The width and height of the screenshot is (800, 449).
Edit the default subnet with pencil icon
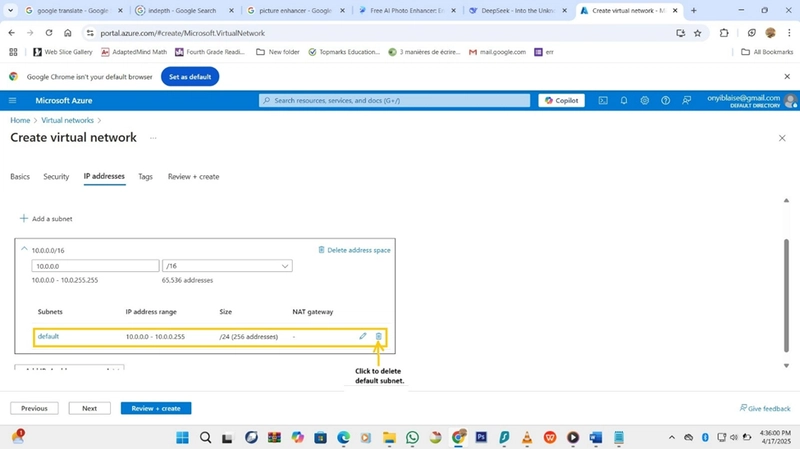click(363, 336)
